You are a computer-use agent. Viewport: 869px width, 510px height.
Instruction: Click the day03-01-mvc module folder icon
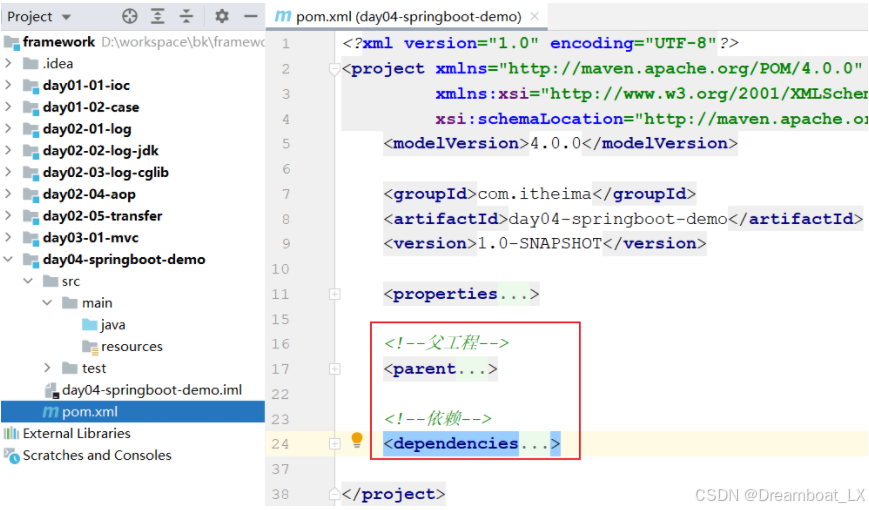tap(30, 238)
